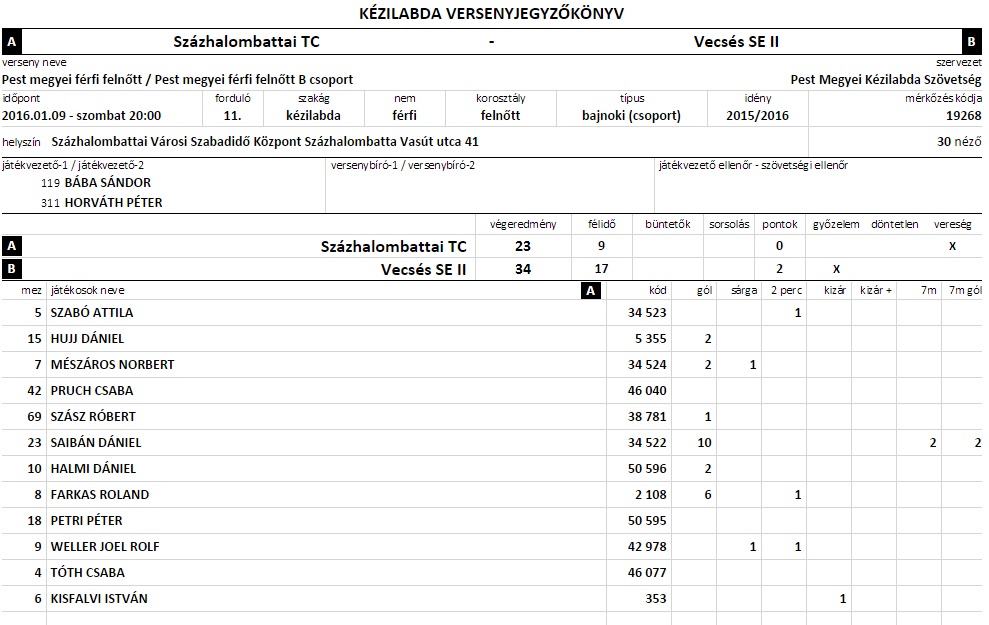Click the season value 2015/2016
The image size is (989, 625).
757,116
